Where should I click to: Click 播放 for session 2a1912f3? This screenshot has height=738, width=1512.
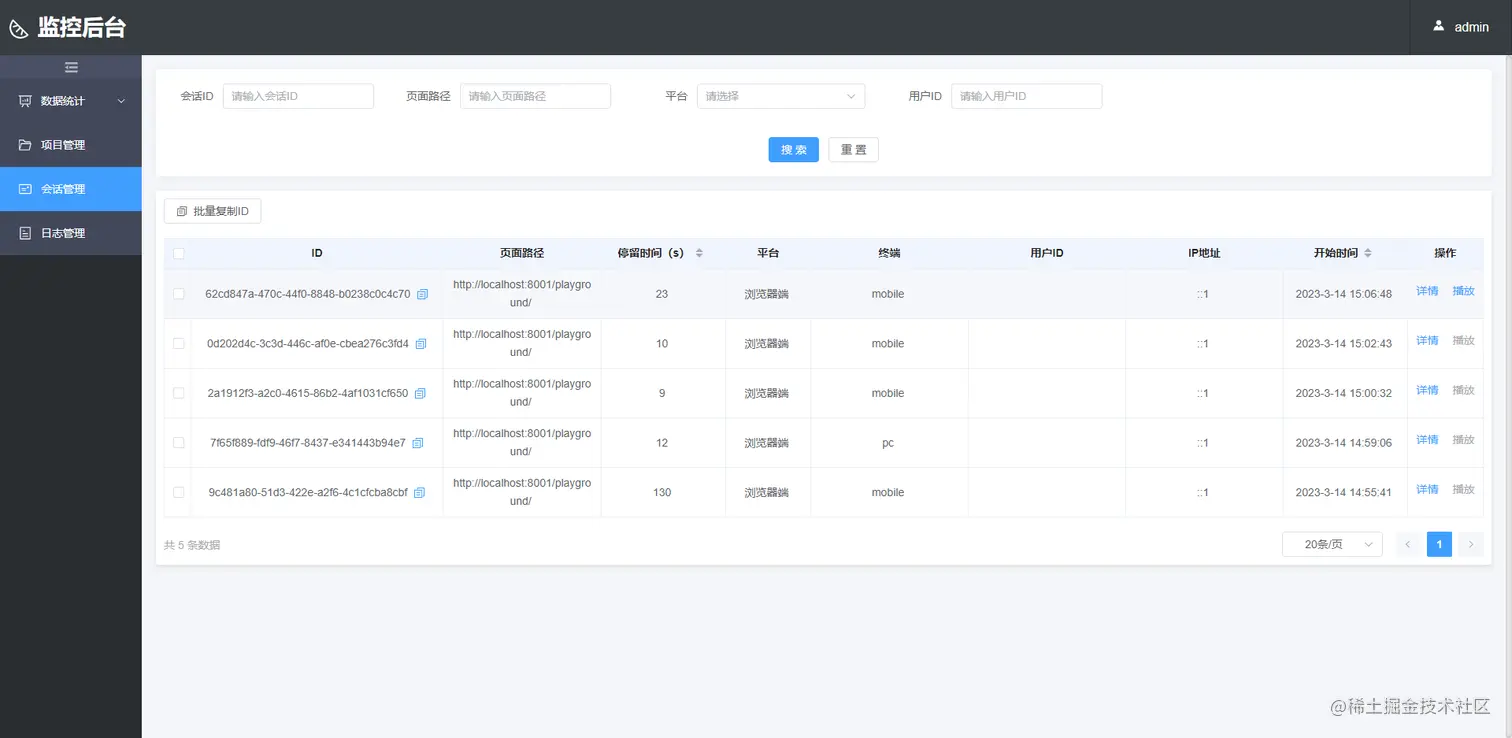[x=1463, y=390]
